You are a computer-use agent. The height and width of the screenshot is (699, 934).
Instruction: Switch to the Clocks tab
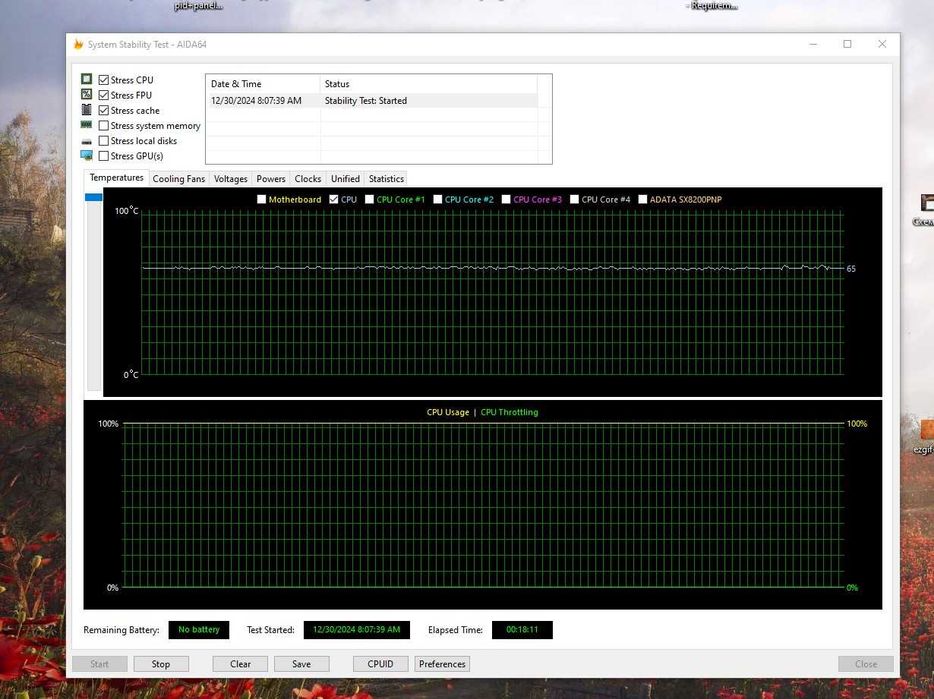(308, 179)
